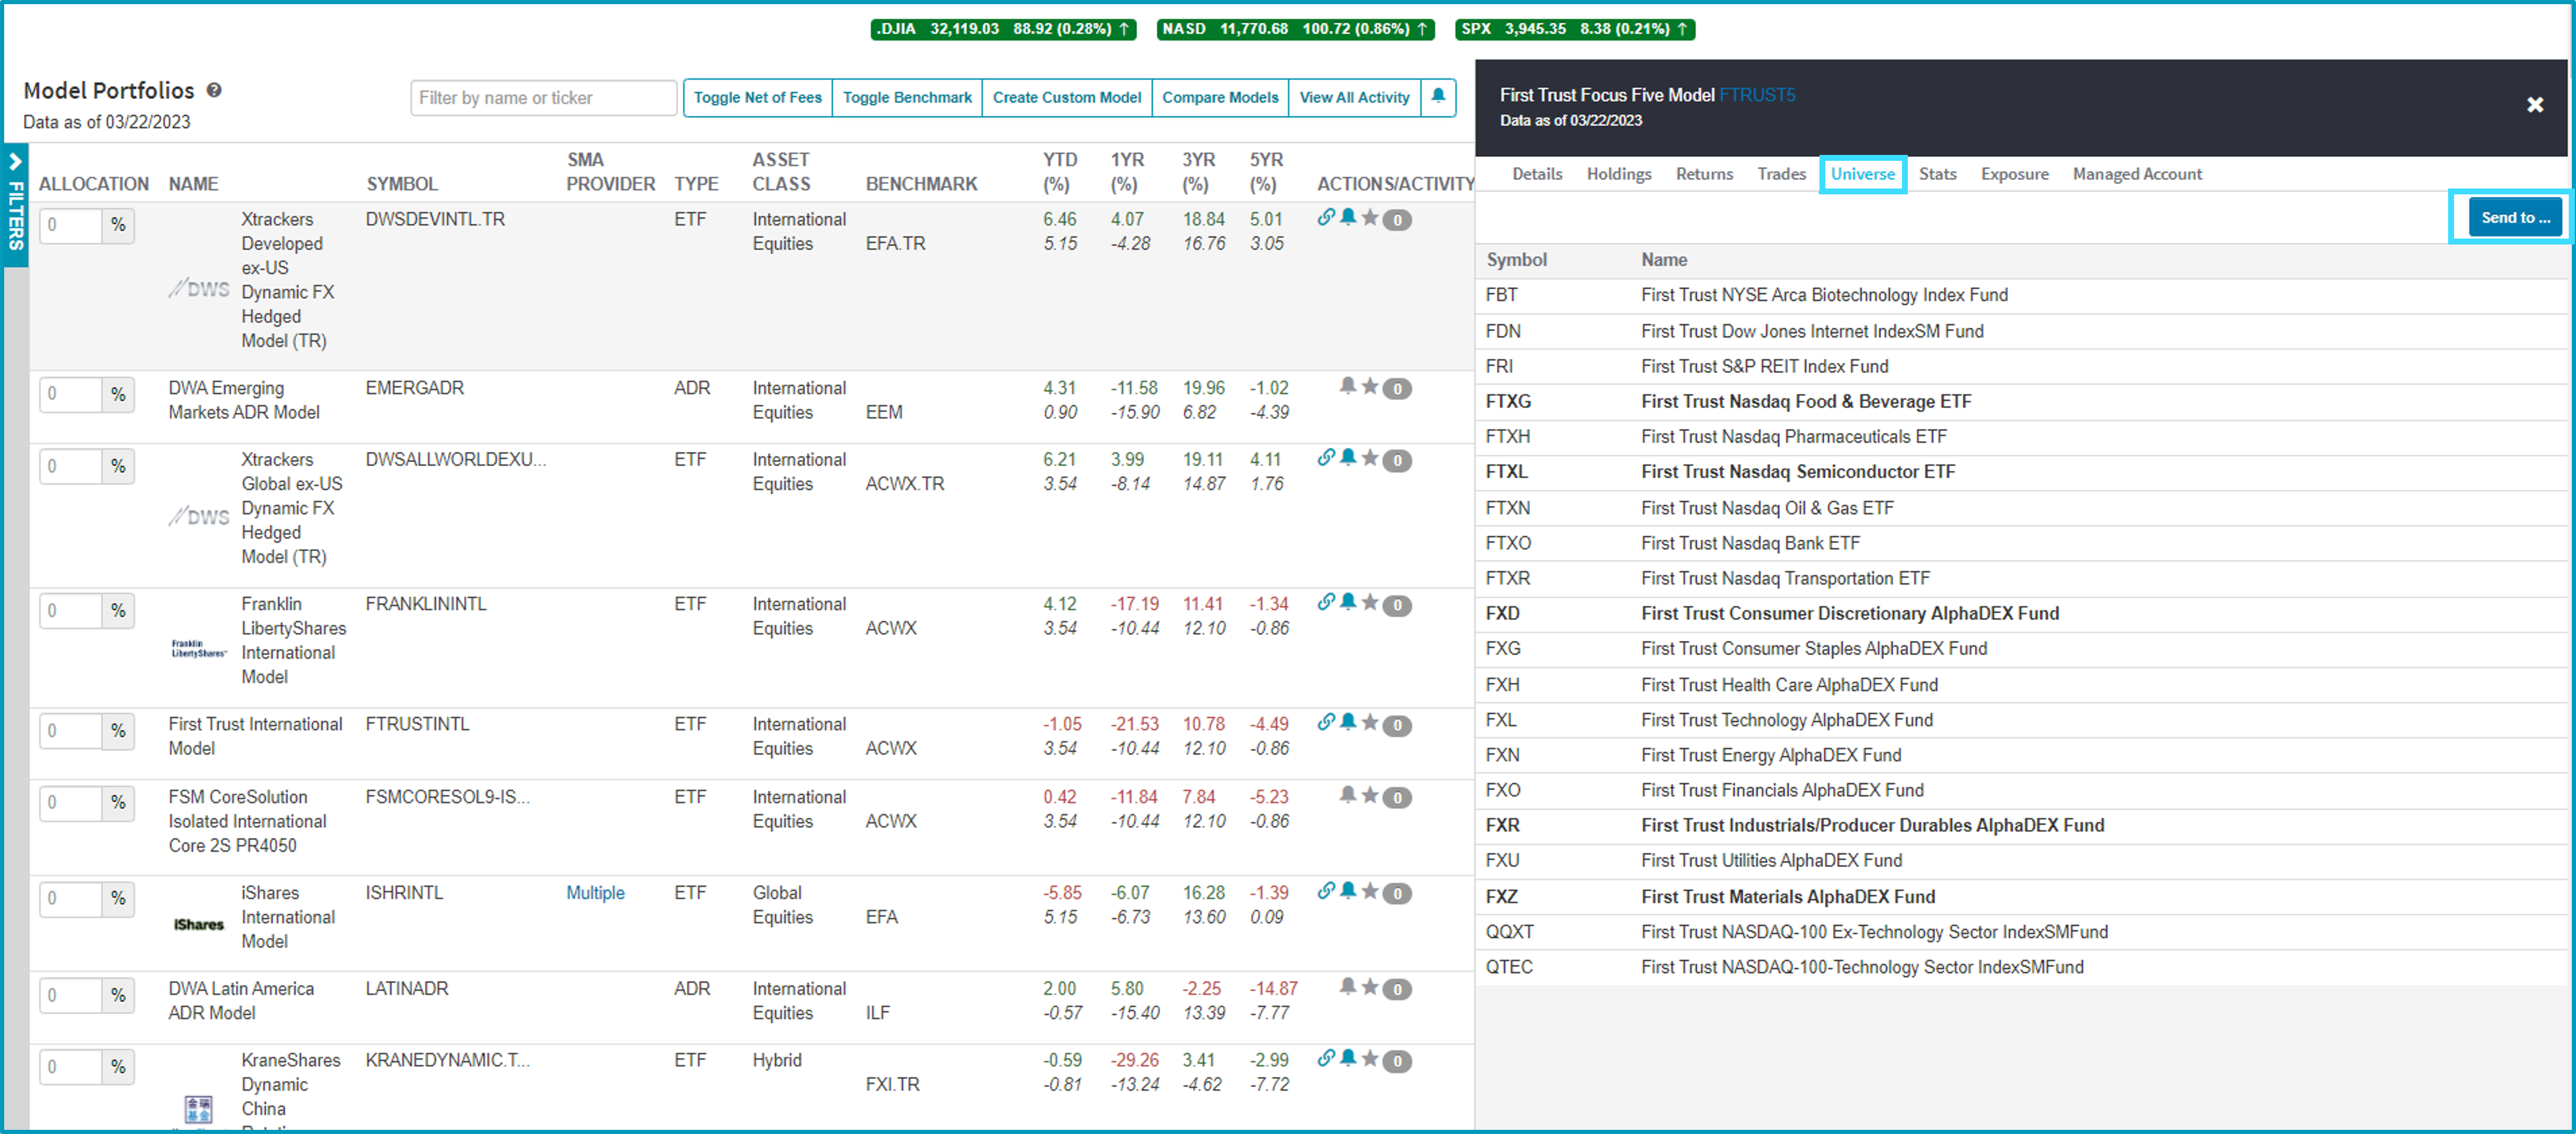The height and width of the screenshot is (1134, 2576).
Task: Click the alert bell for FSM CoreSolution row
Action: tap(1348, 795)
